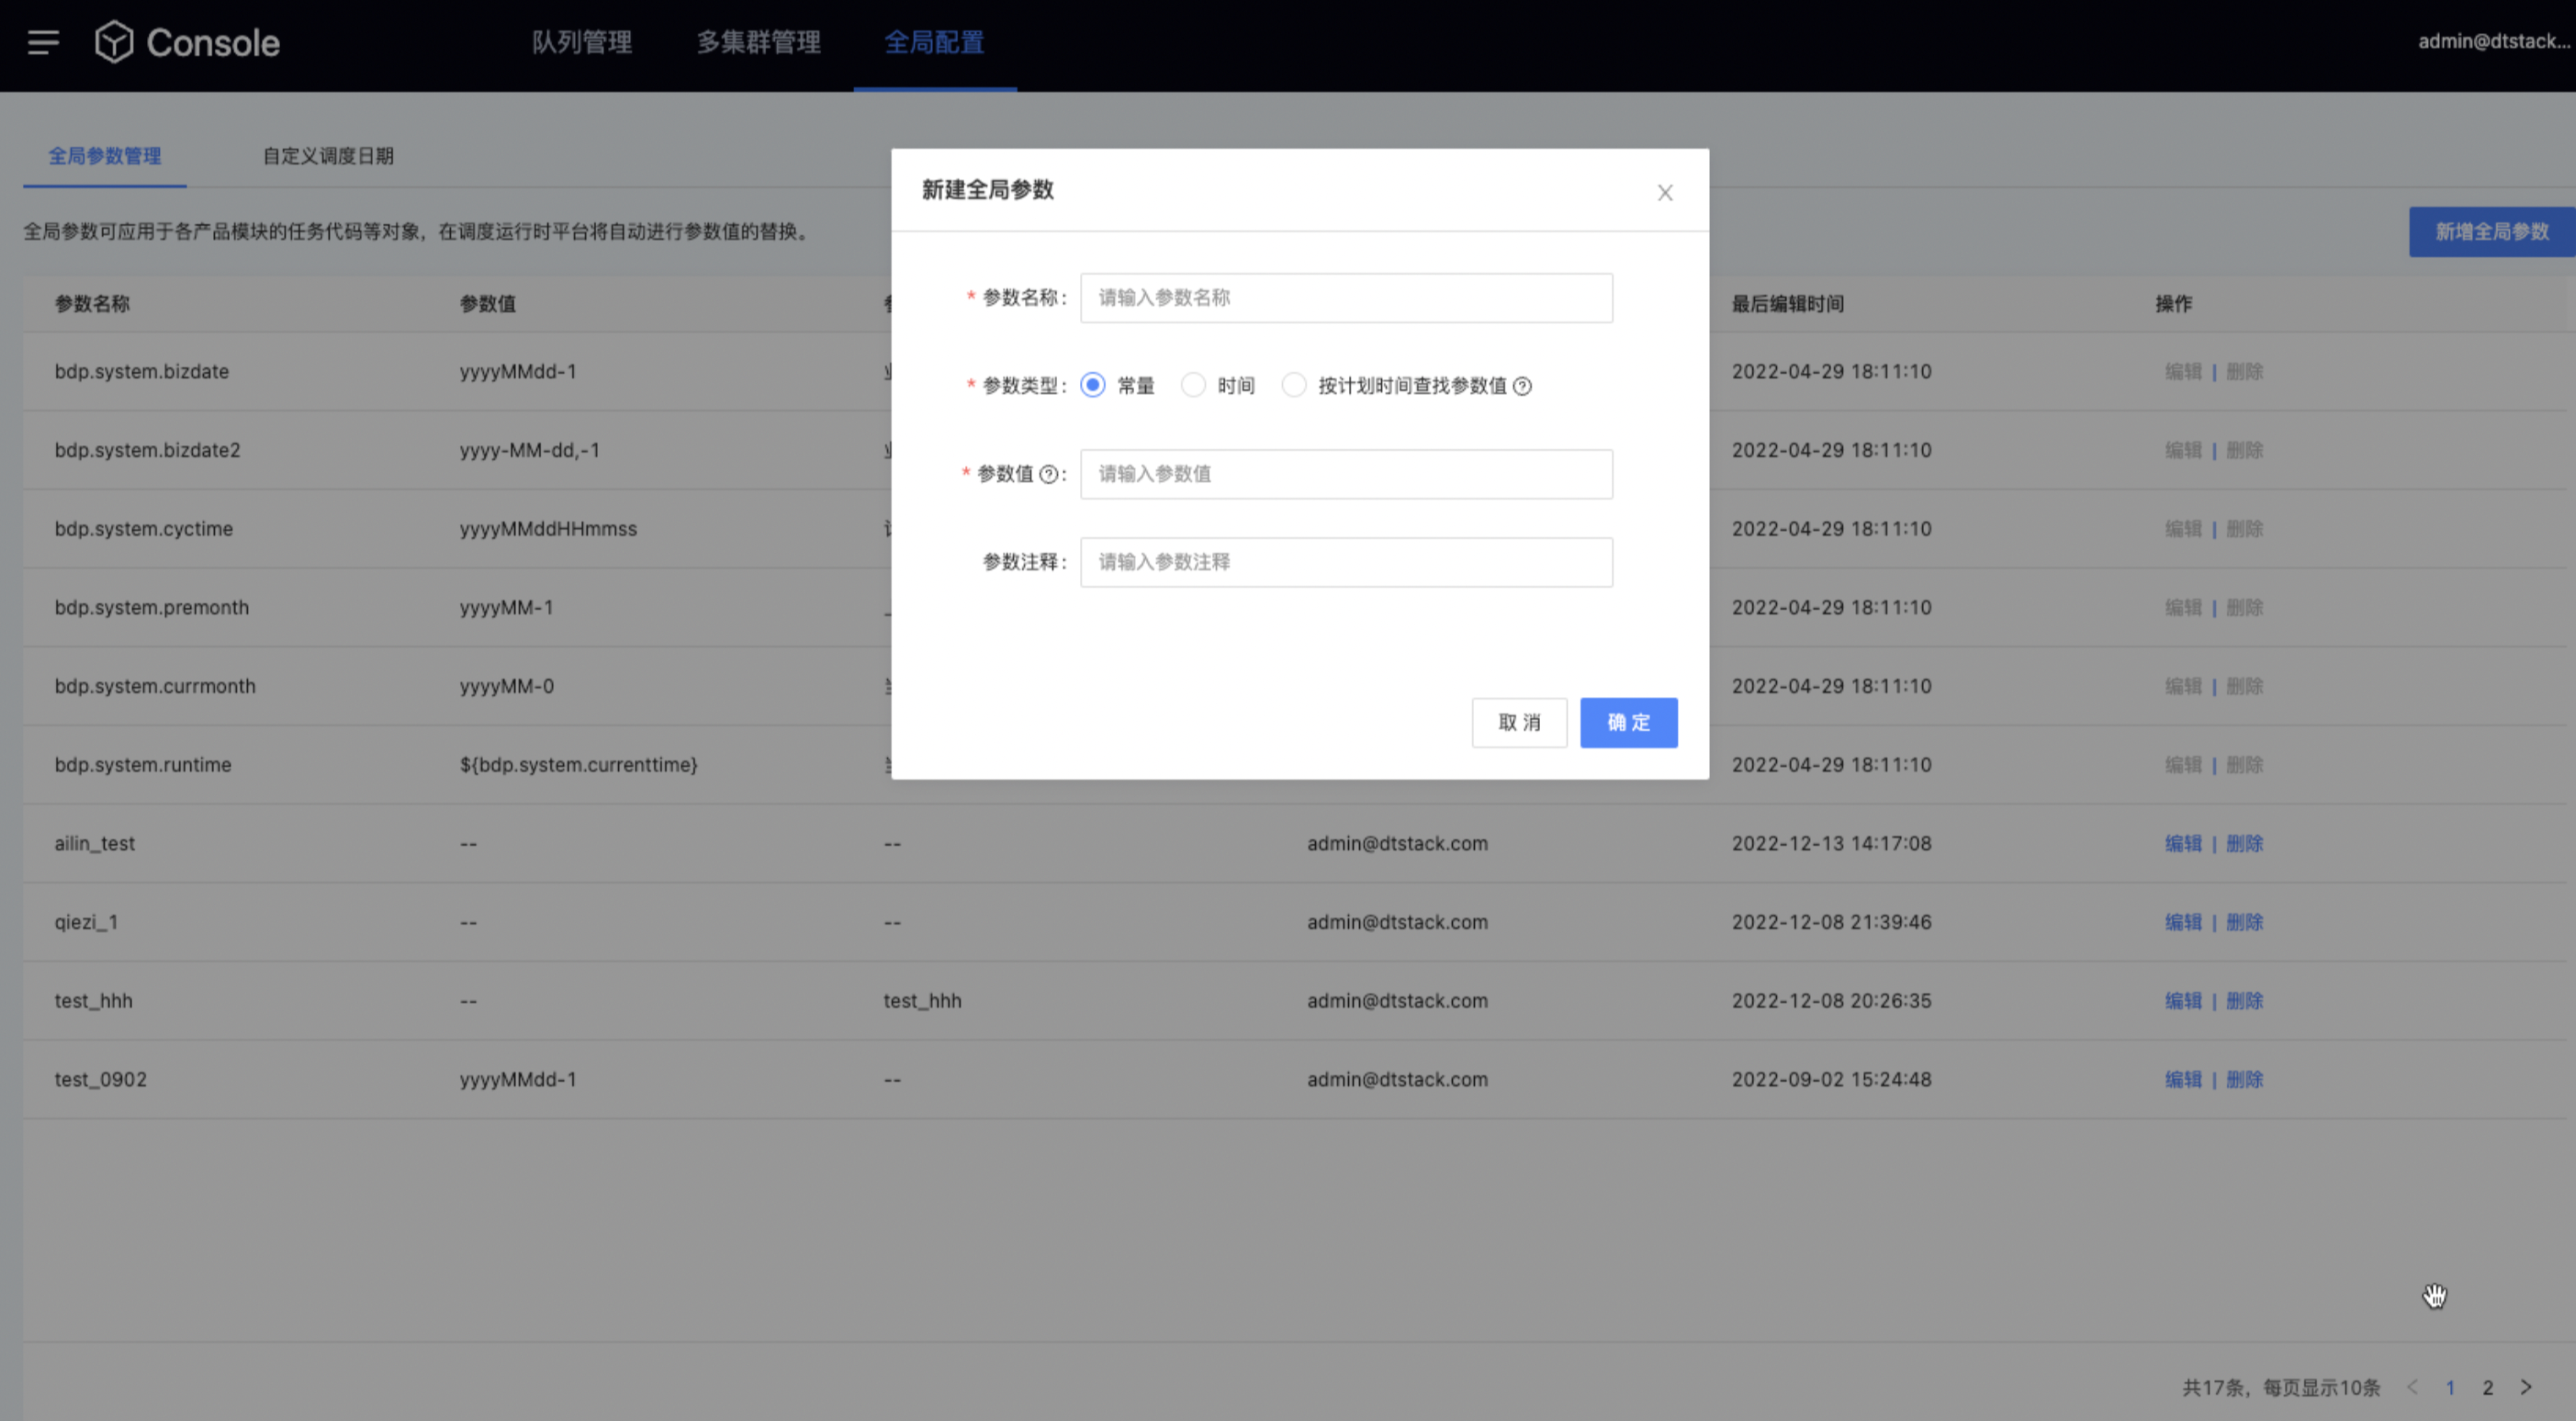Image resolution: width=2576 pixels, height=1421 pixels.
Task: Open the 全局配置 menu
Action: point(935,42)
